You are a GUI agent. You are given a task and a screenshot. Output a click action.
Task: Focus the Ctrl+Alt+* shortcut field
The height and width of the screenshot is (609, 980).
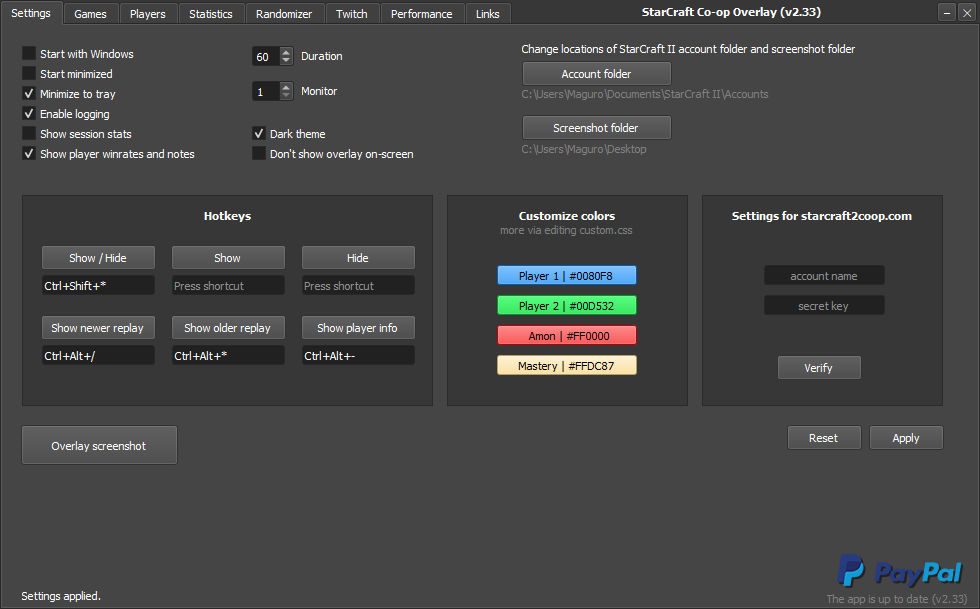pyautogui.click(x=228, y=355)
